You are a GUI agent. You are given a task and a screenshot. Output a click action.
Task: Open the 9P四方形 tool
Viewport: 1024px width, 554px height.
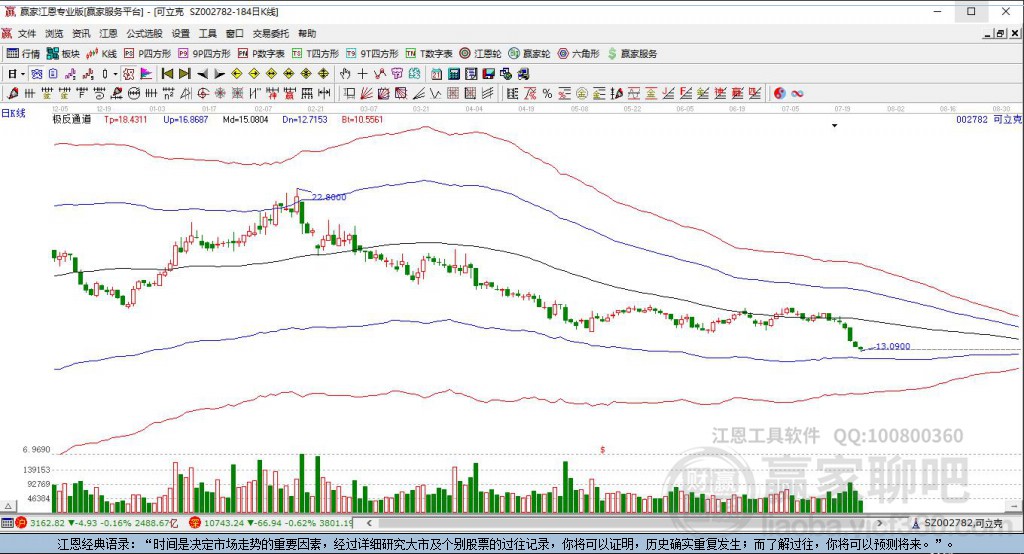[204, 54]
